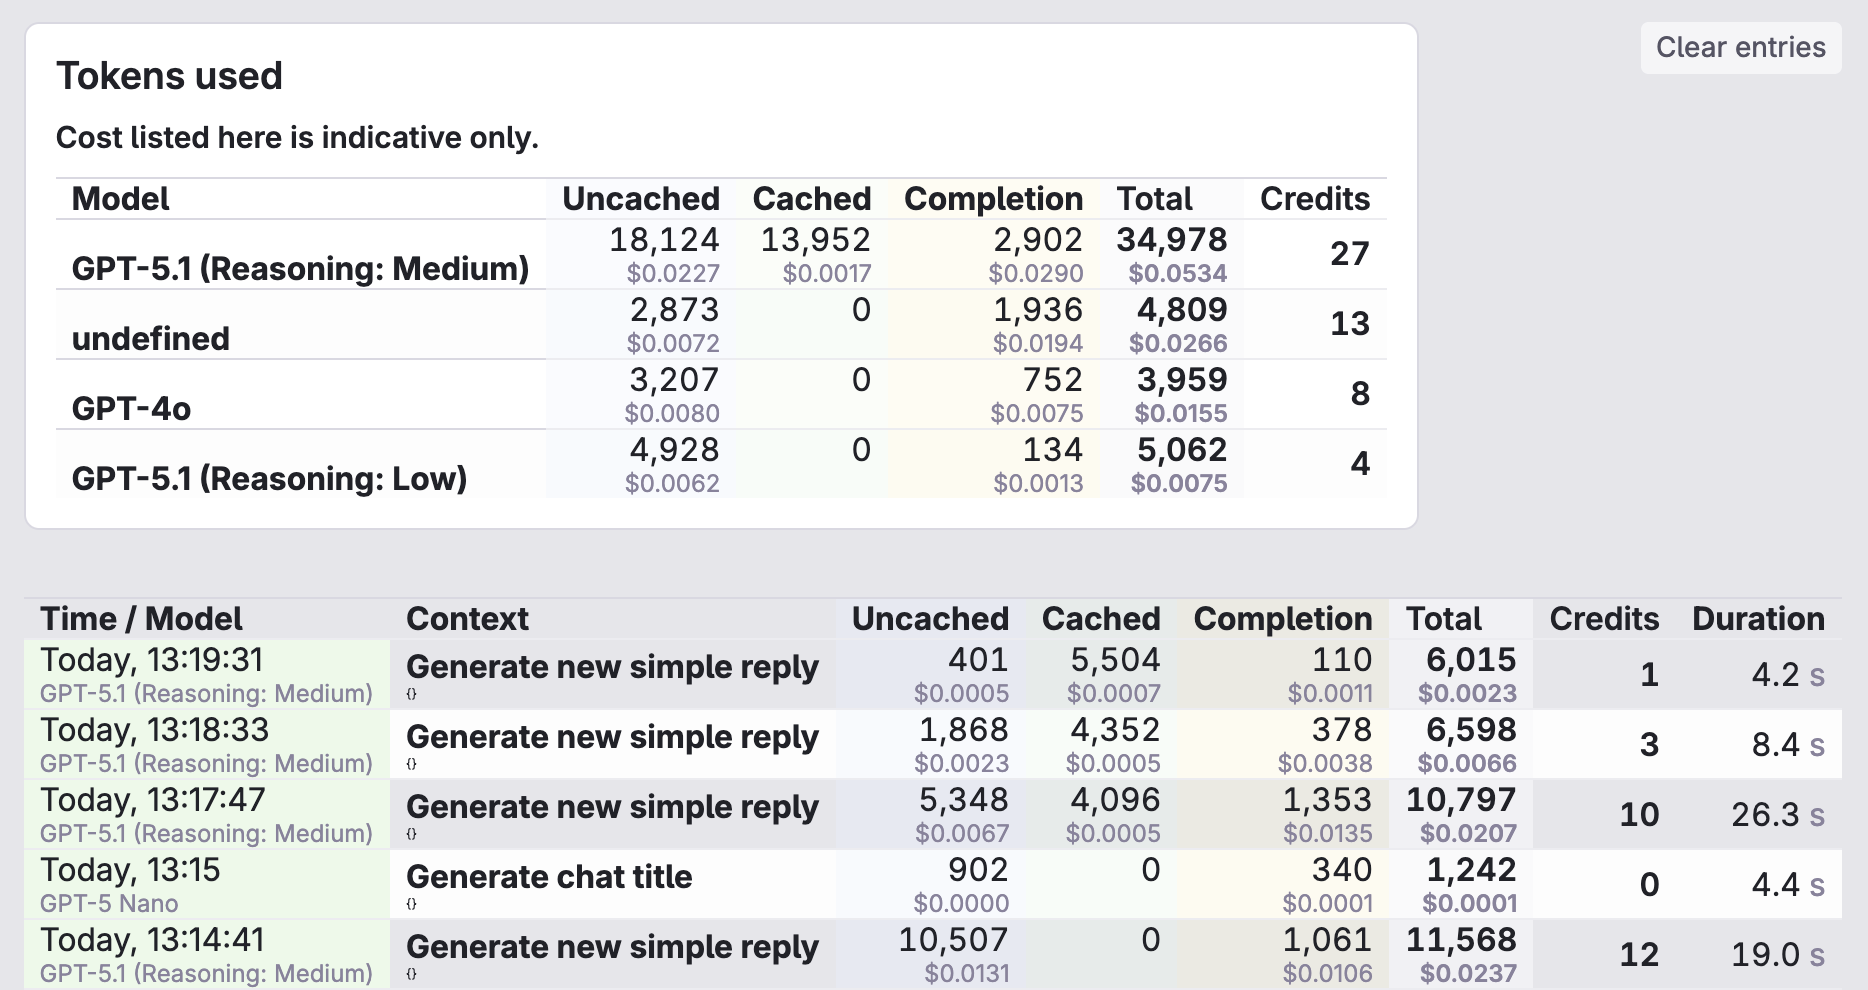The image size is (1868, 990).
Task: Click the Uncached column header in the summary table
Action: pos(640,198)
